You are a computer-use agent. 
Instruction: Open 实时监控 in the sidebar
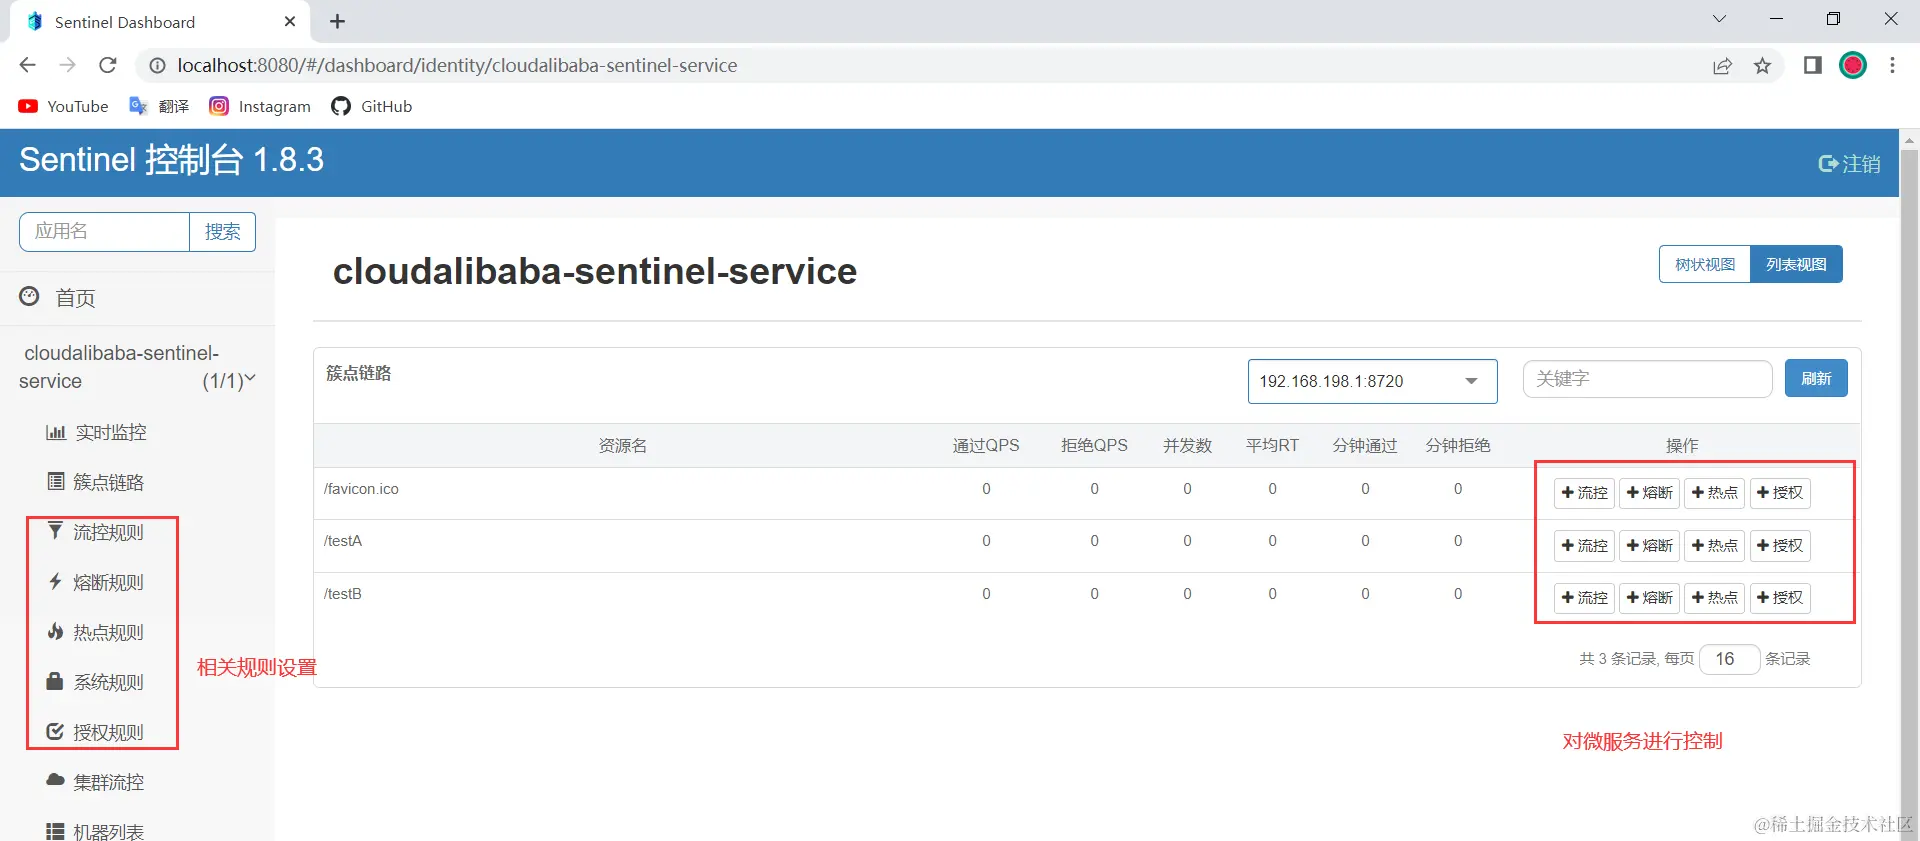tap(97, 432)
